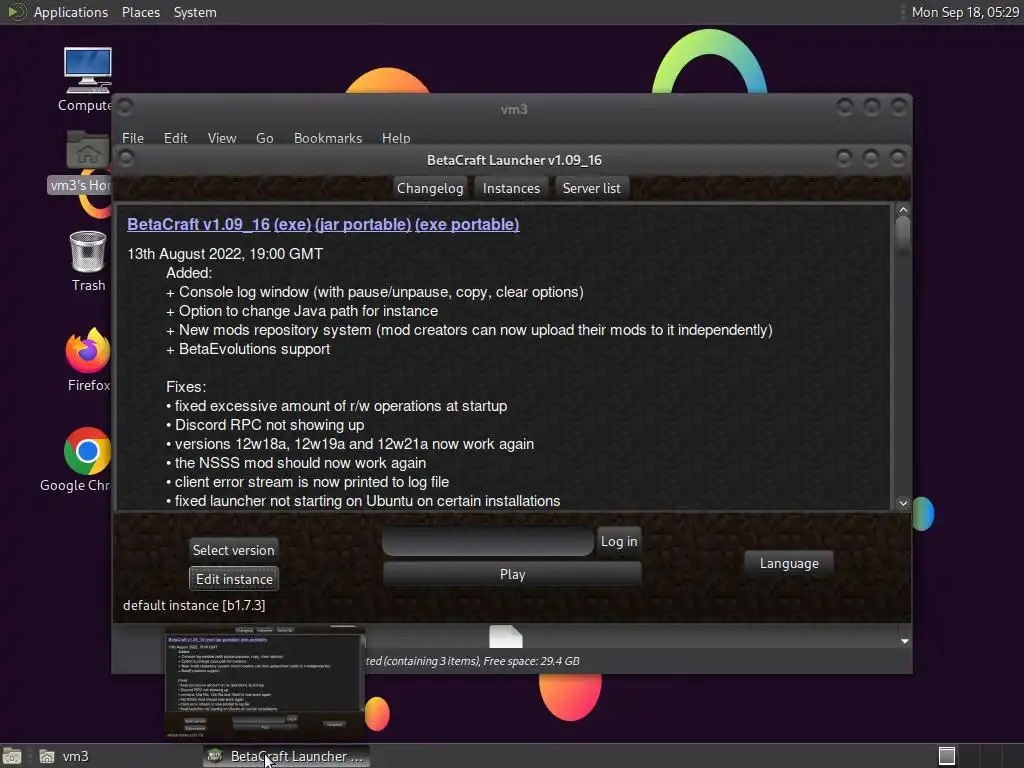Click the vm3 window title bar menu button

125,106
